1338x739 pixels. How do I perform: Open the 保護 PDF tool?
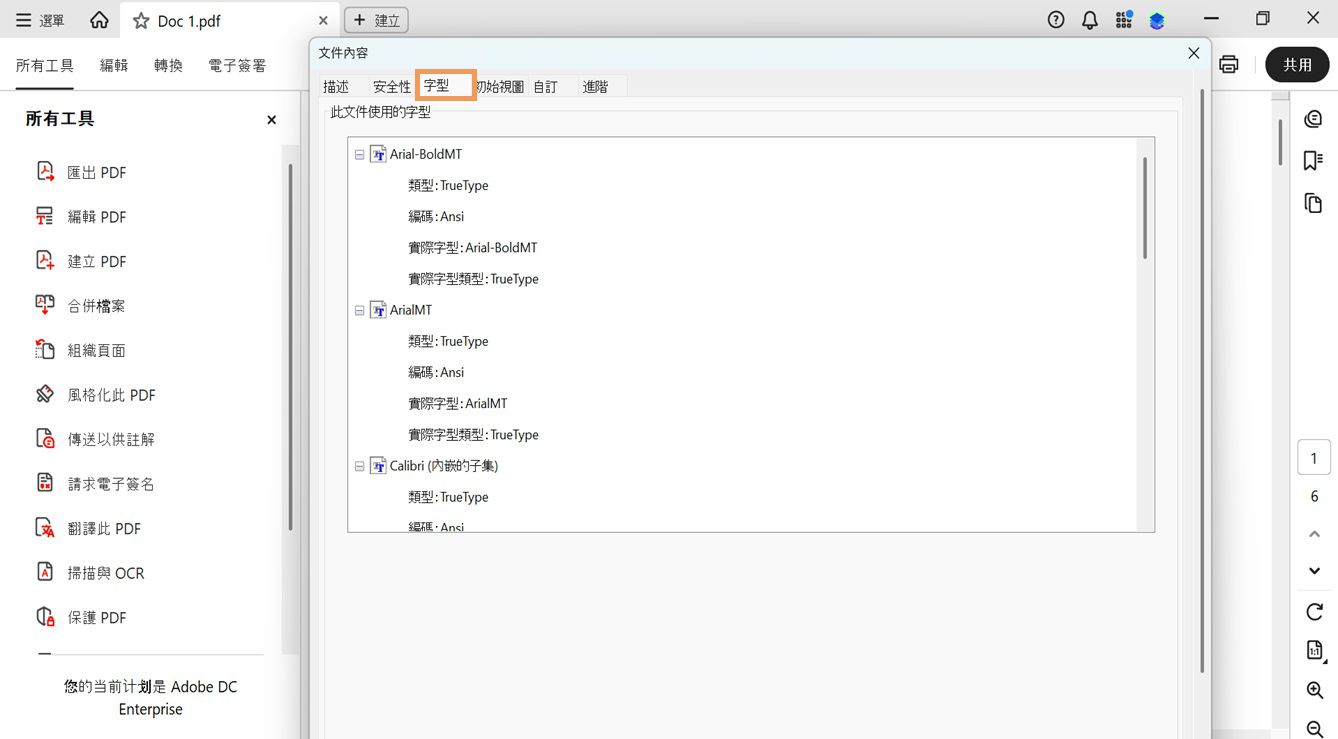pos(95,617)
